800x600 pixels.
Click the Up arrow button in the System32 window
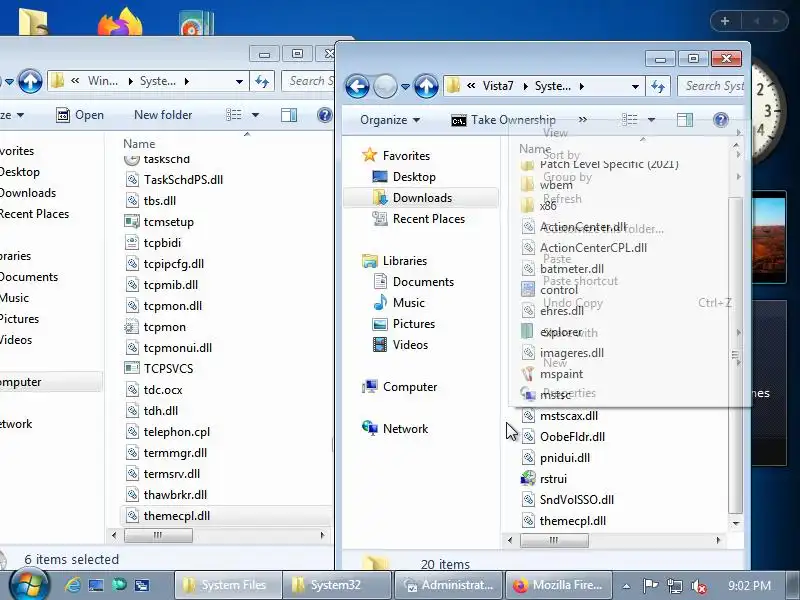pos(30,81)
